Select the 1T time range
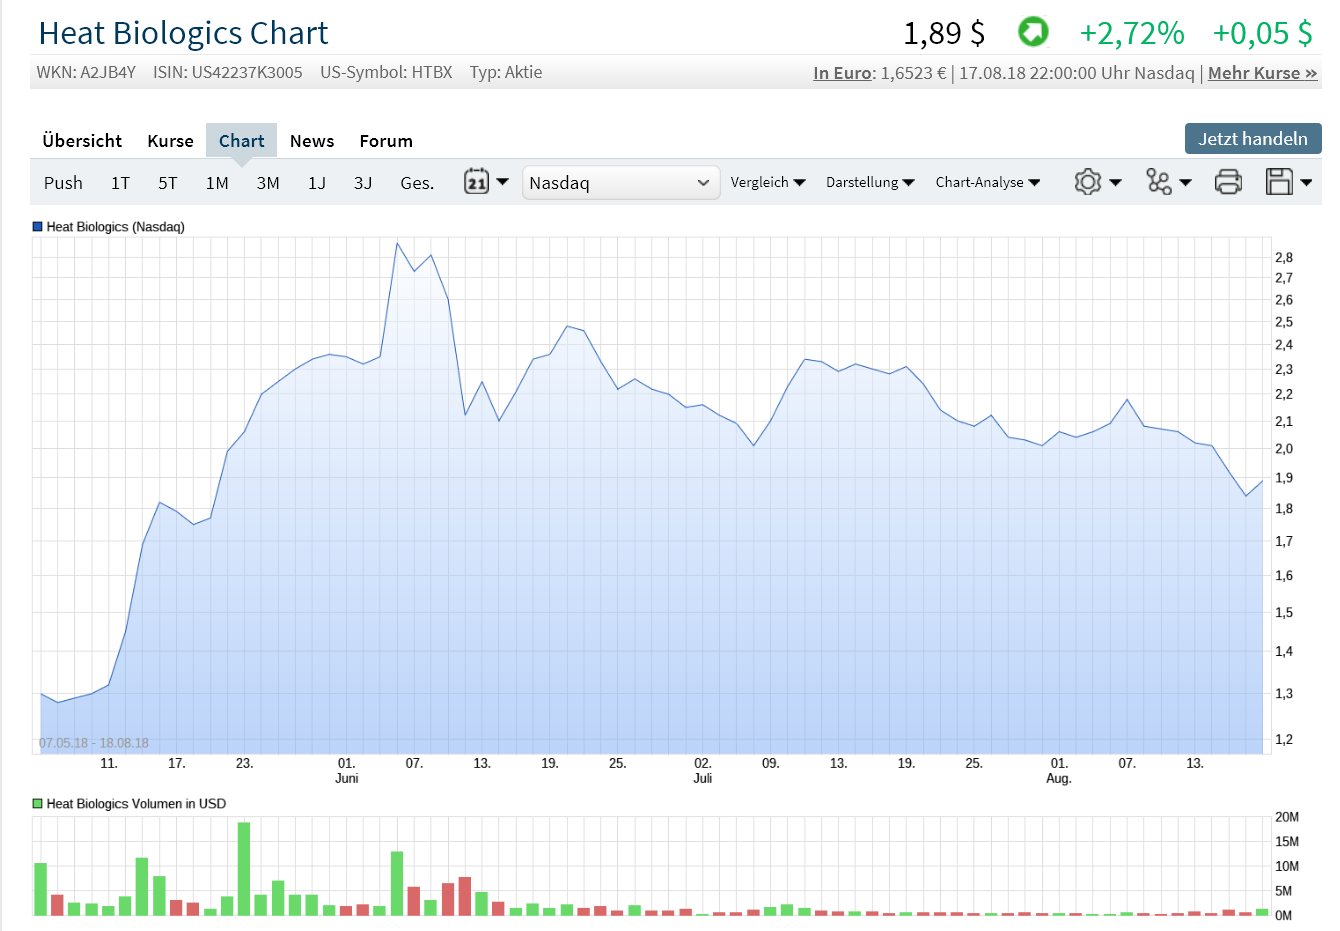1340x931 pixels. [x=120, y=182]
